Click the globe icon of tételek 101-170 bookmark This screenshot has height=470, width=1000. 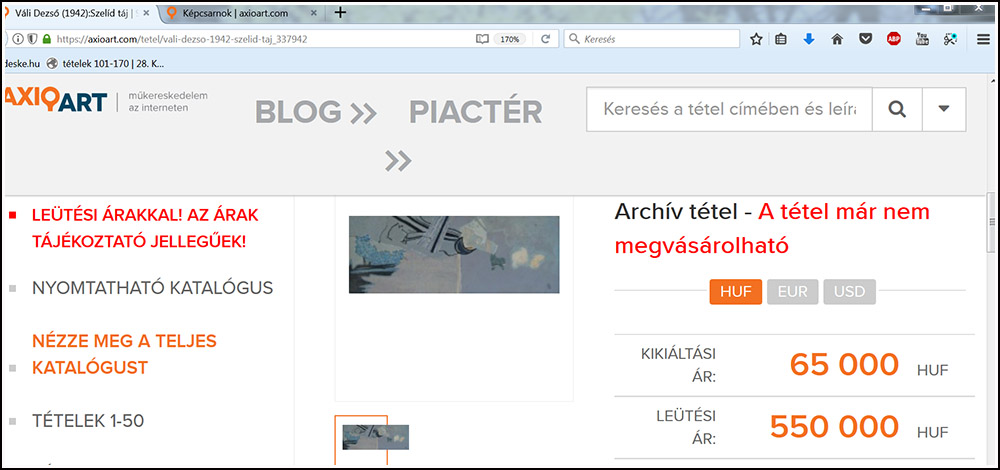(x=52, y=62)
